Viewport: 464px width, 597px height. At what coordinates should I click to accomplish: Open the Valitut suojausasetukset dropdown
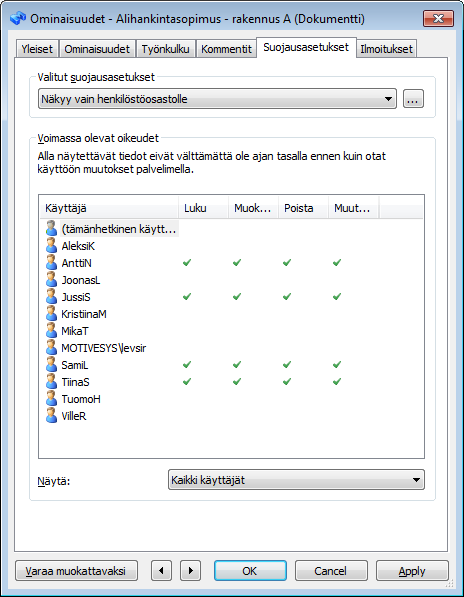coord(217,99)
